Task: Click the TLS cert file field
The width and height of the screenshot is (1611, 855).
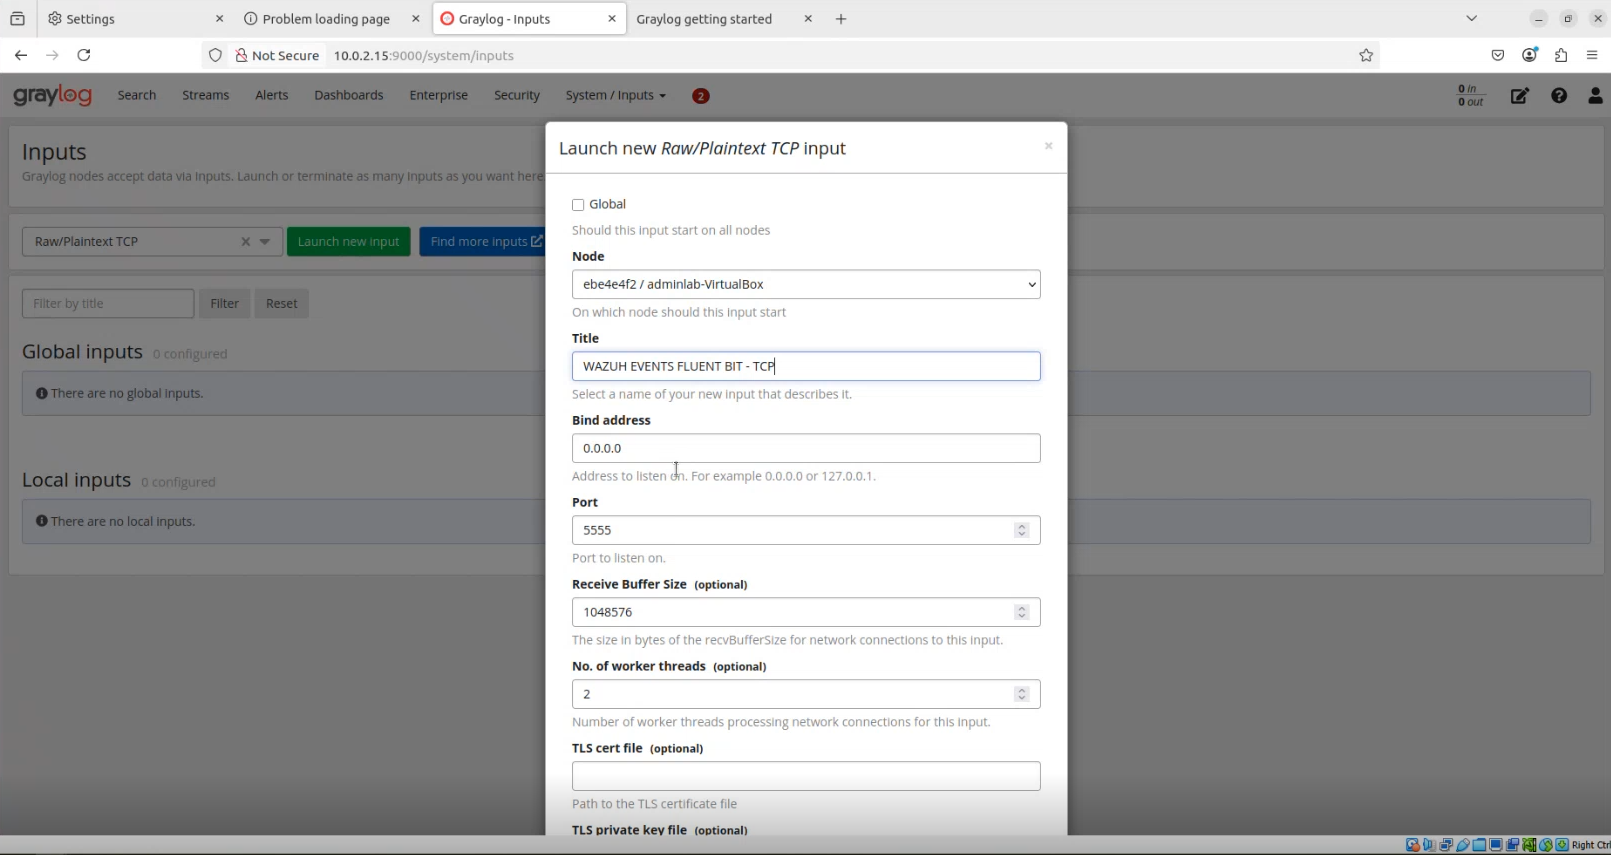Action: click(806, 776)
